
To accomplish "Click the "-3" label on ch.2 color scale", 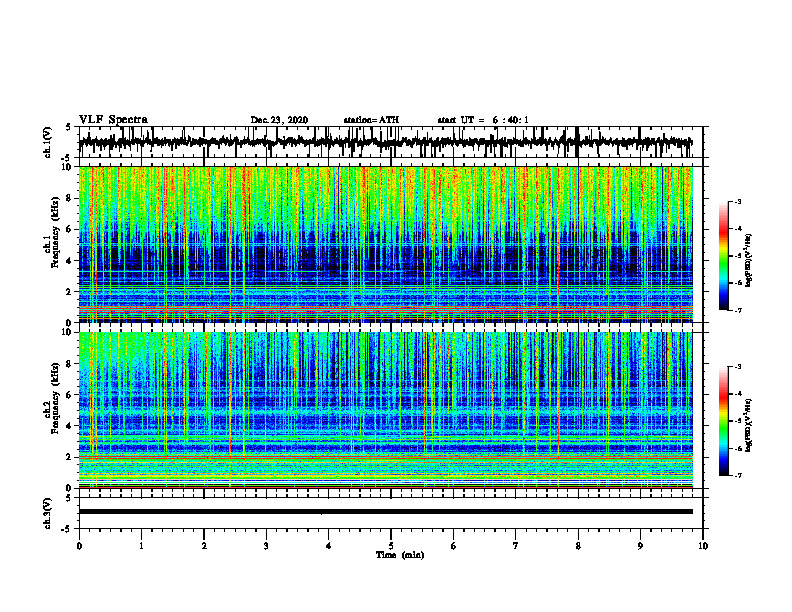I will click(x=738, y=367).
